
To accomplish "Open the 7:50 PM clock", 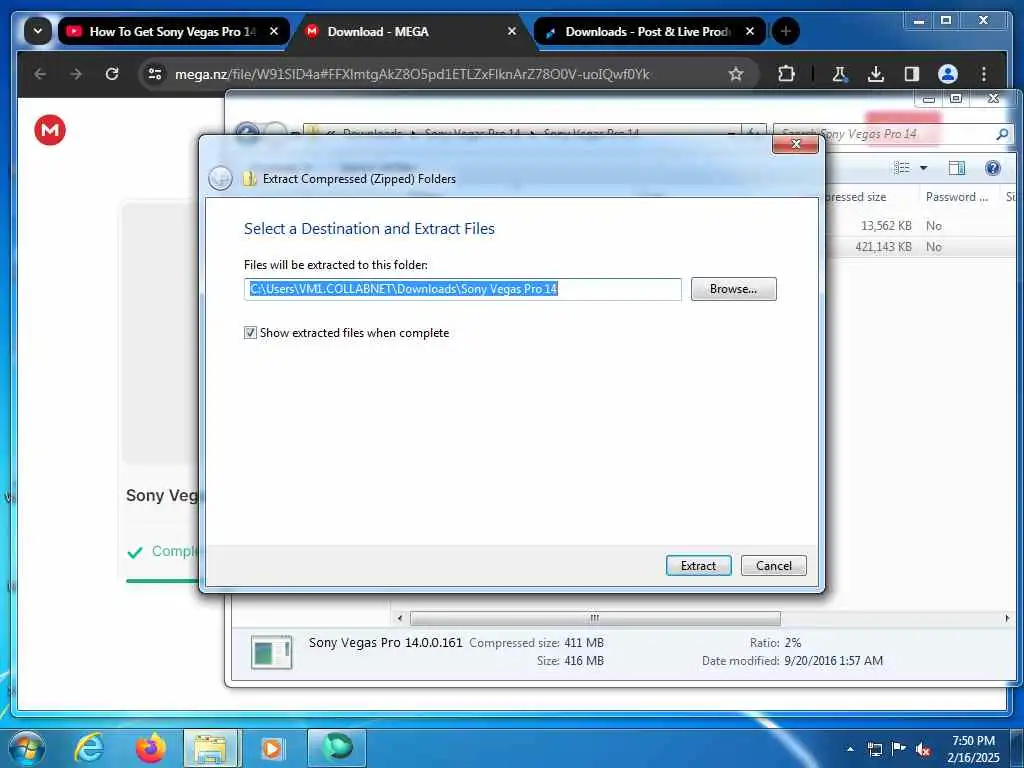I will point(973,749).
